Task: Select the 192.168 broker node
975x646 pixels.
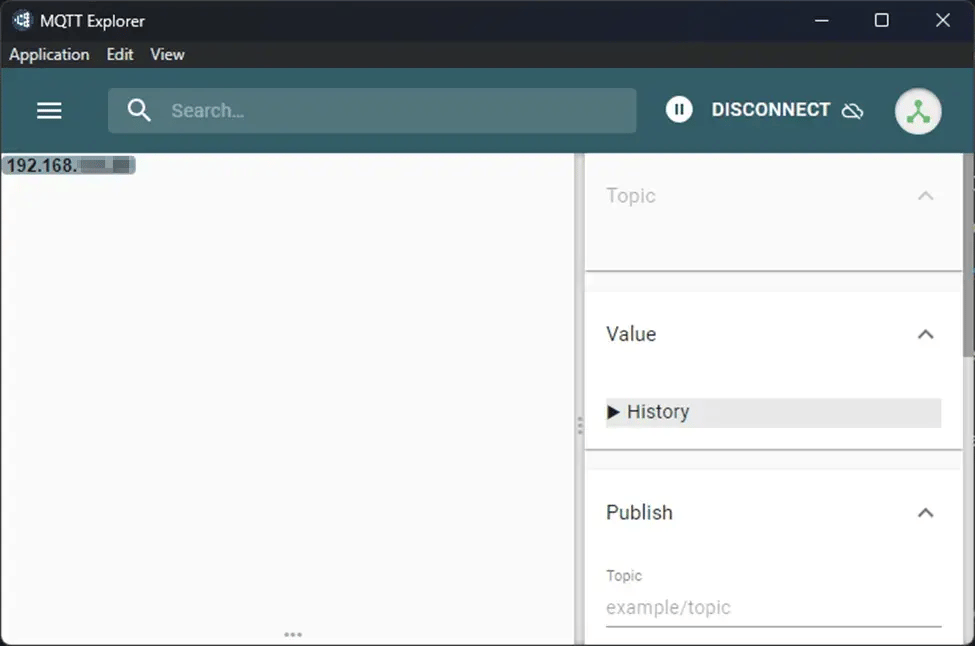Action: 69,165
